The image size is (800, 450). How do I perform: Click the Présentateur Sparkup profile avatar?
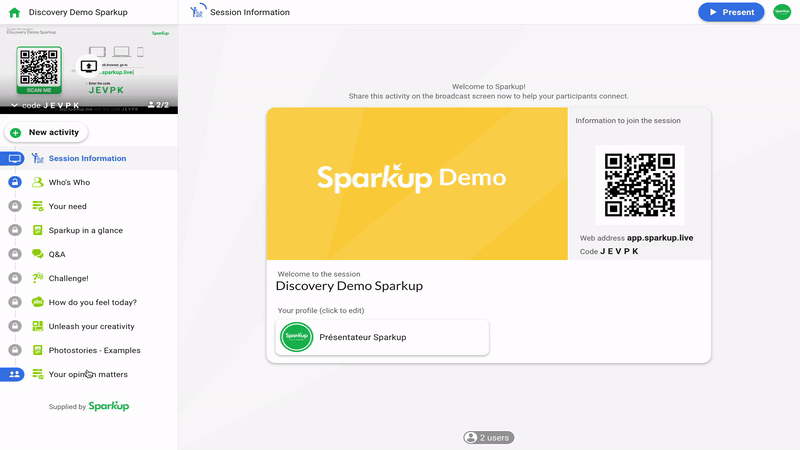[296, 337]
